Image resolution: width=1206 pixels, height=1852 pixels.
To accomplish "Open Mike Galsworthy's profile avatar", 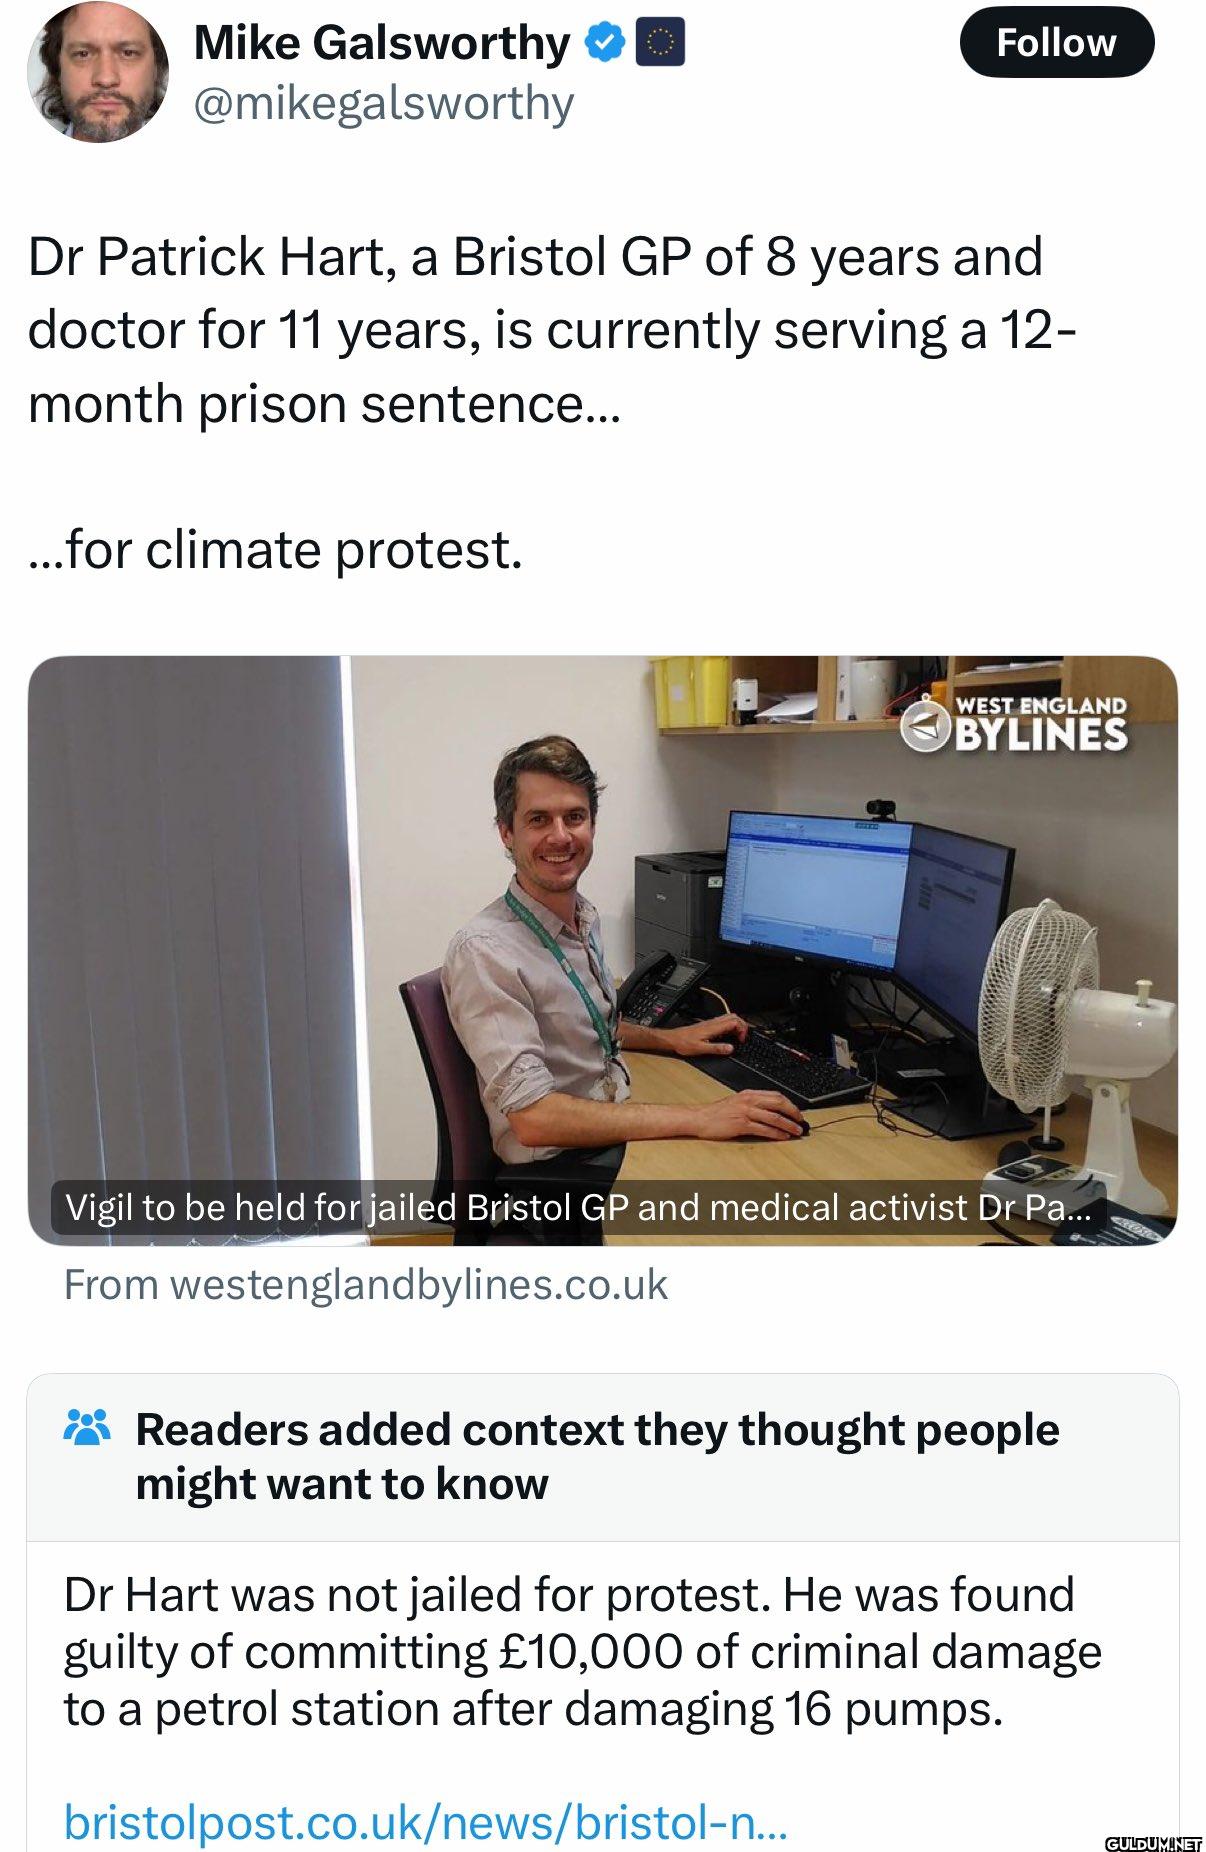I will click(x=97, y=73).
